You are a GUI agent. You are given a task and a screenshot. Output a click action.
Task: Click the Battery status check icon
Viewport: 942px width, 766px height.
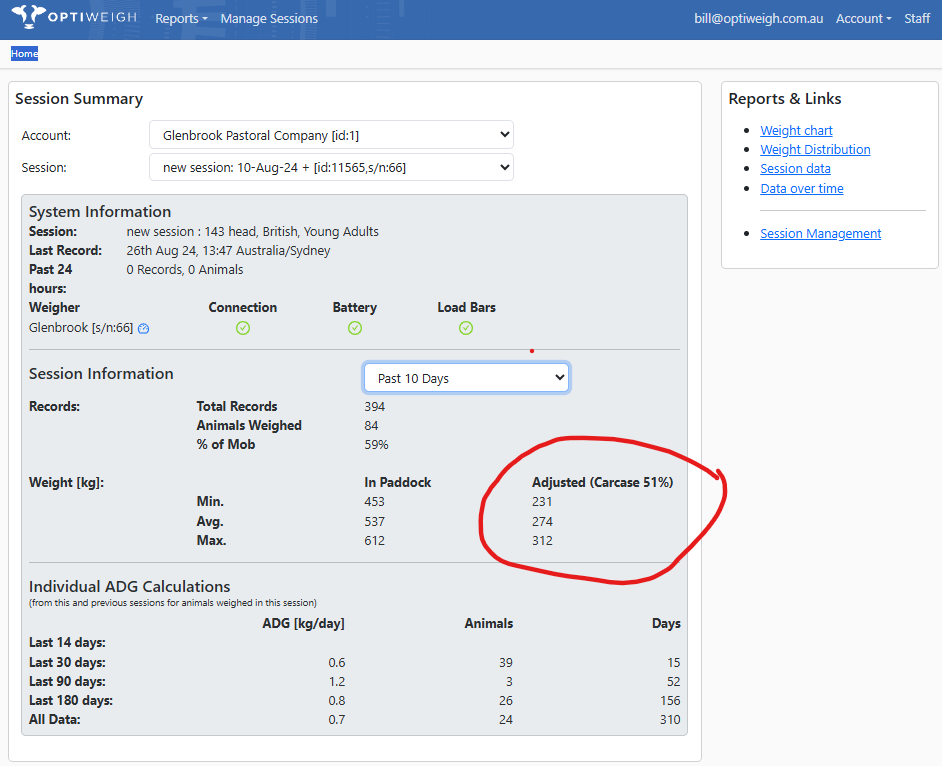point(355,328)
